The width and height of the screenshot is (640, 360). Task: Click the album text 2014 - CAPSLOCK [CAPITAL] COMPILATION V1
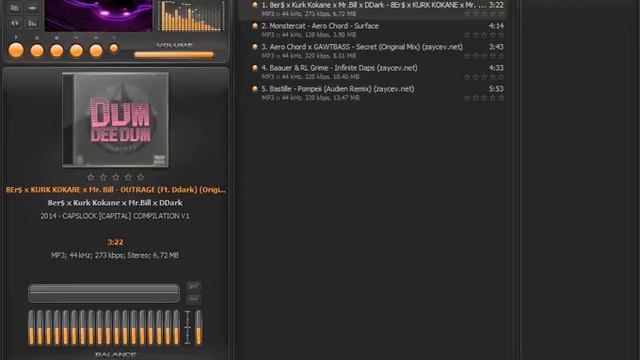coord(115,216)
